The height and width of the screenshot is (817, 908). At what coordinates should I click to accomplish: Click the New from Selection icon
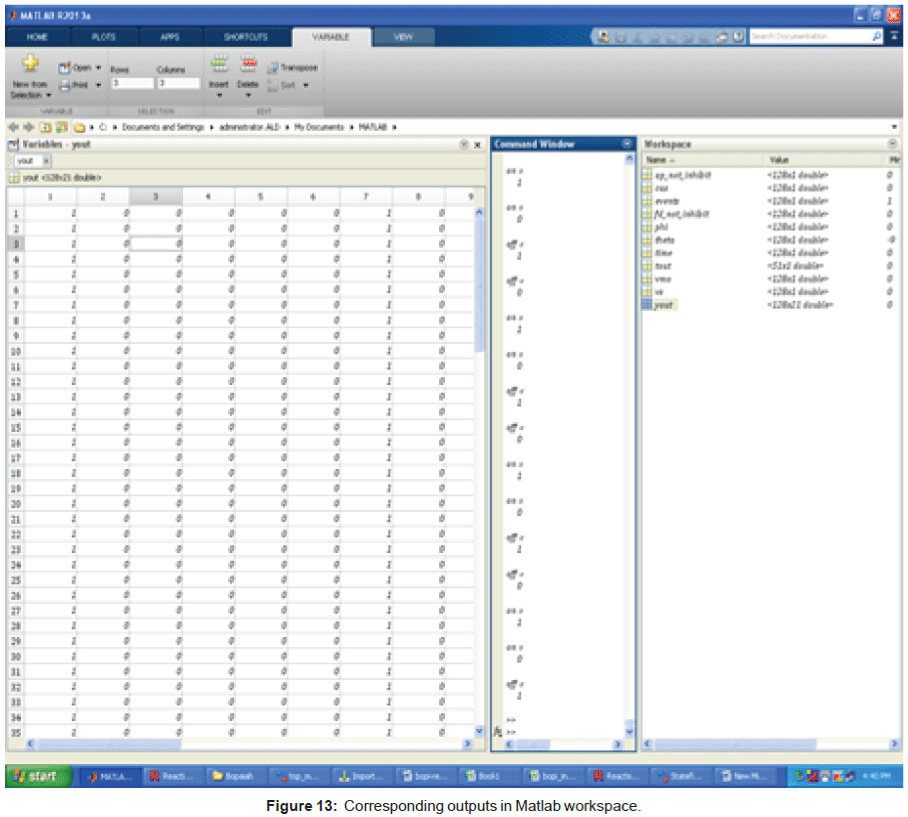[30, 64]
